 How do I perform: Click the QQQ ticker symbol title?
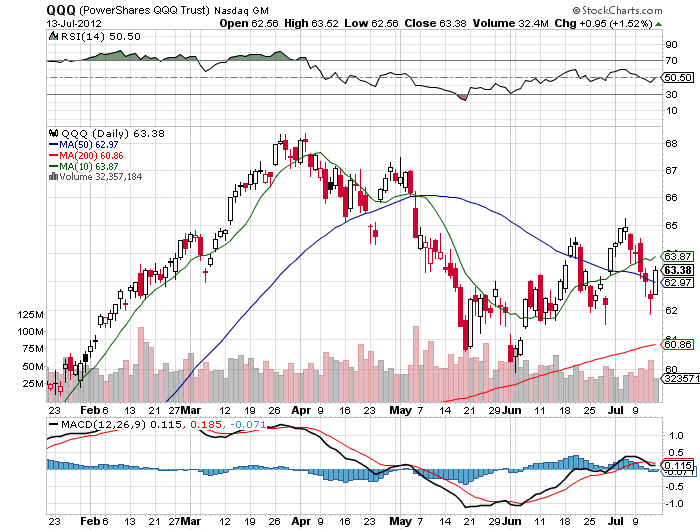(61, 9)
